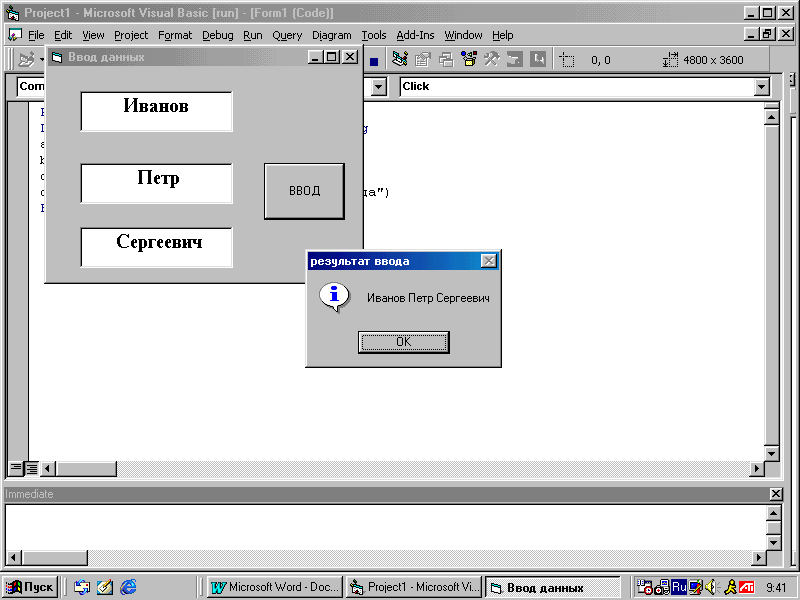Click code window vertical scroll down arrow

pos(771,453)
